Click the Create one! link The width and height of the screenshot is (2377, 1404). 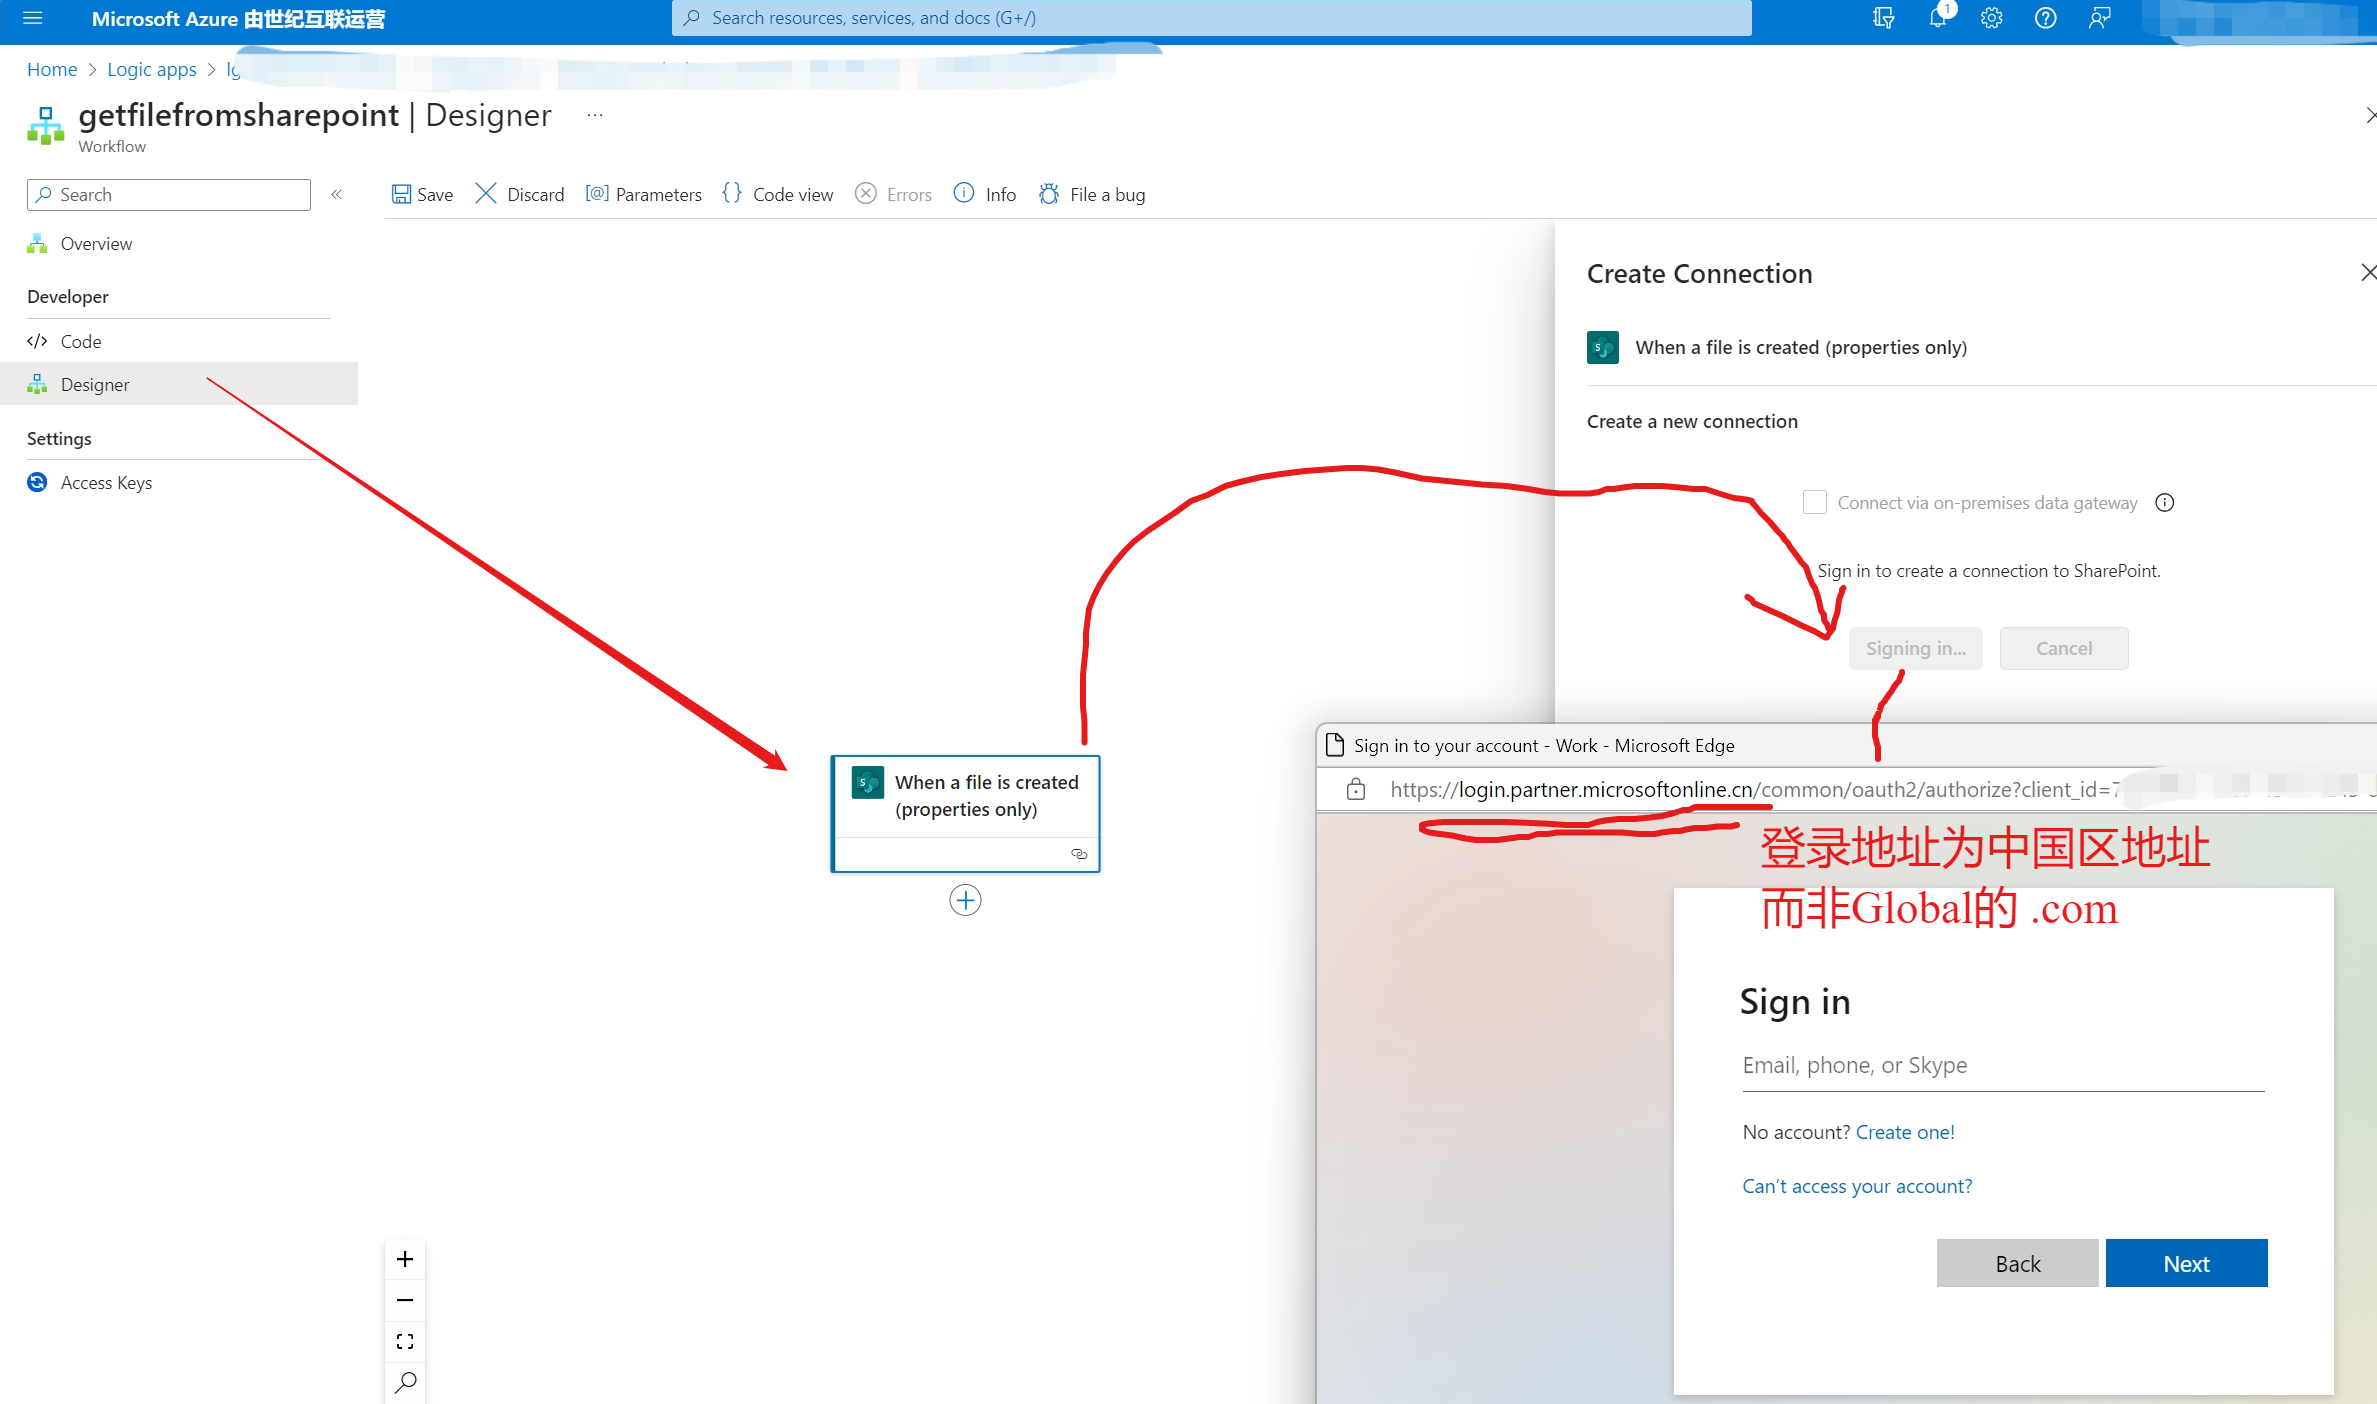coord(1904,1131)
